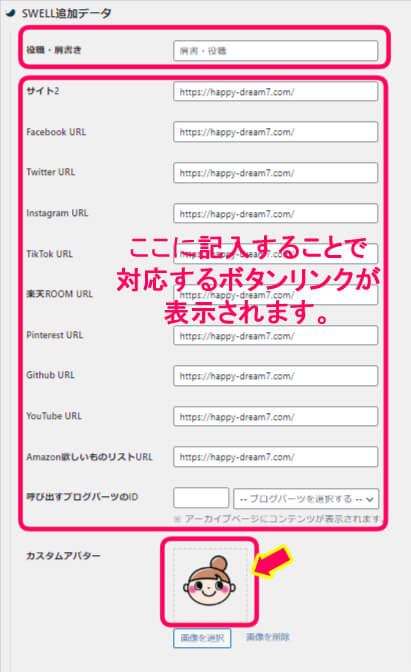The height and width of the screenshot is (672, 411).
Task: Focus the Github URL text box
Action: 276,376
